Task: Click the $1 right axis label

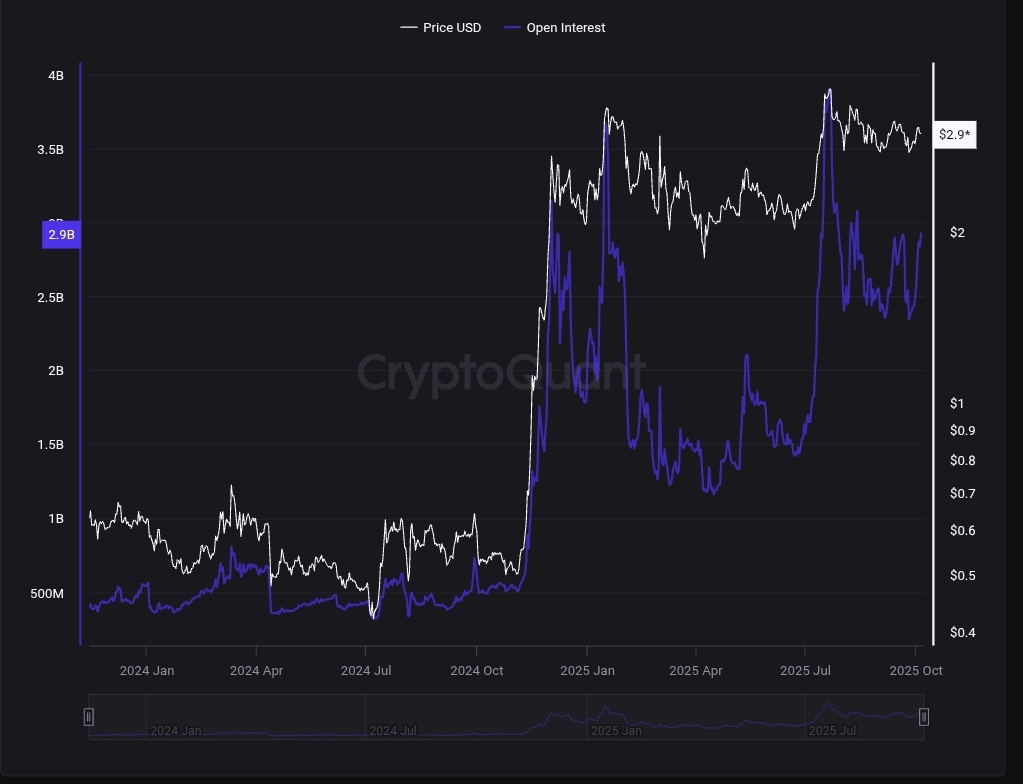Action: [x=956, y=403]
